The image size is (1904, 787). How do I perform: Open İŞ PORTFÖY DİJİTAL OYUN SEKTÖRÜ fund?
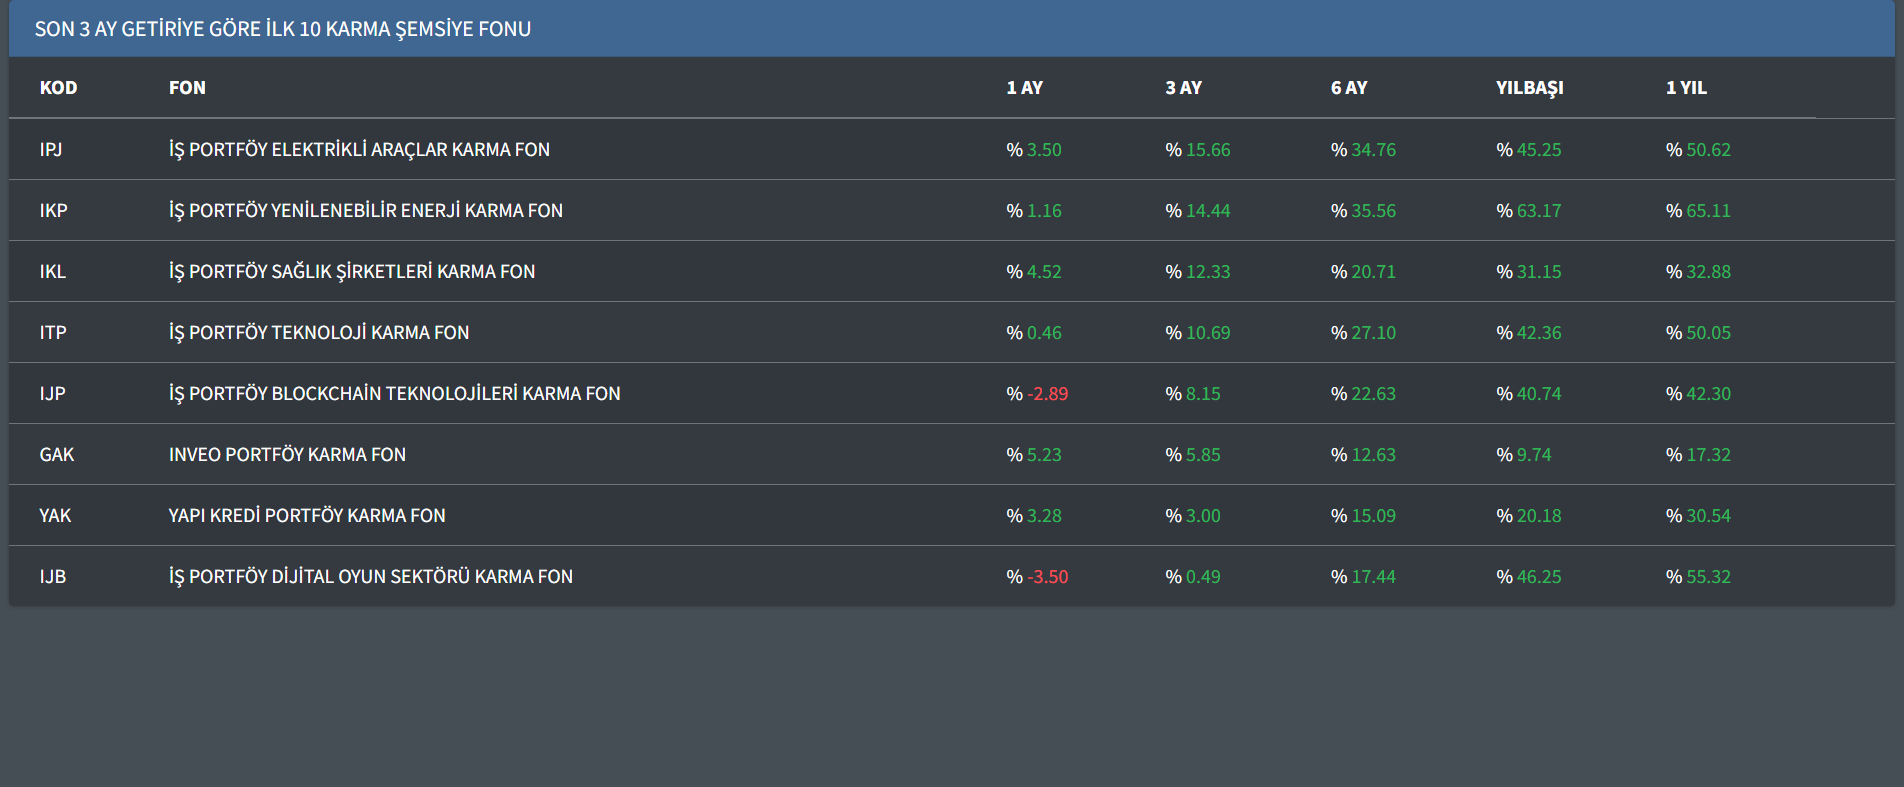370,577
